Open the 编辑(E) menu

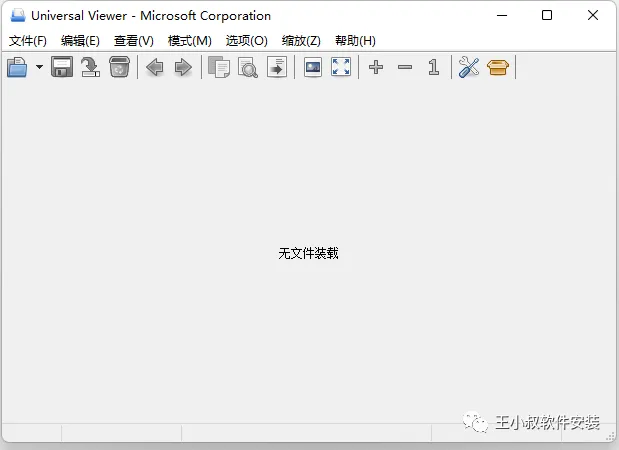click(80, 41)
